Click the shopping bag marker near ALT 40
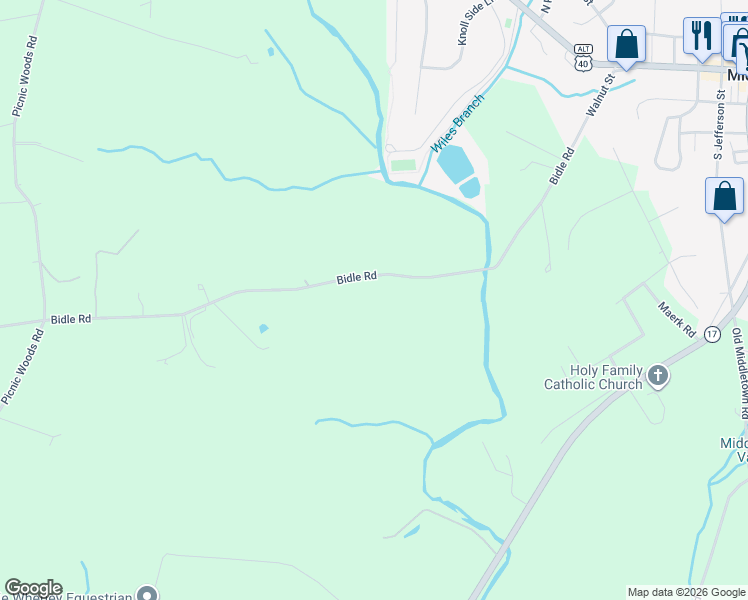The image size is (748, 600). pyautogui.click(x=626, y=47)
